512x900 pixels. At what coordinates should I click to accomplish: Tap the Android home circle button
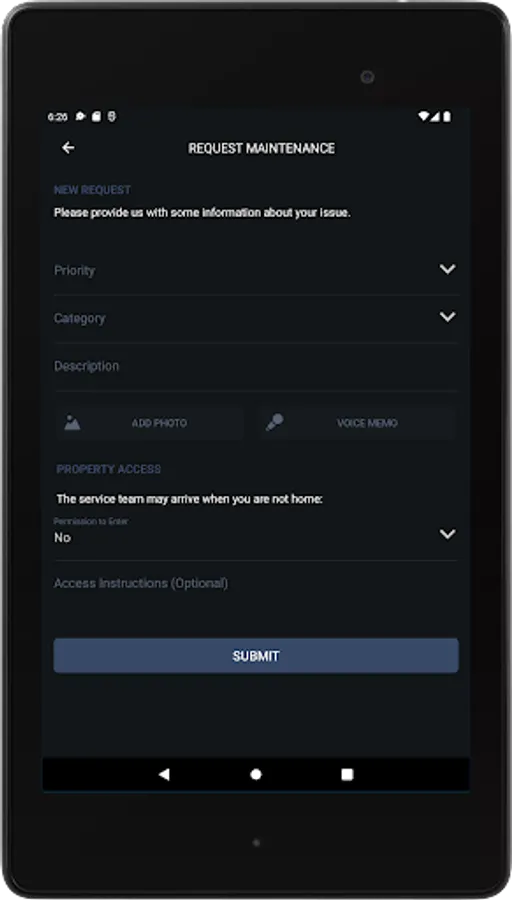coord(256,774)
